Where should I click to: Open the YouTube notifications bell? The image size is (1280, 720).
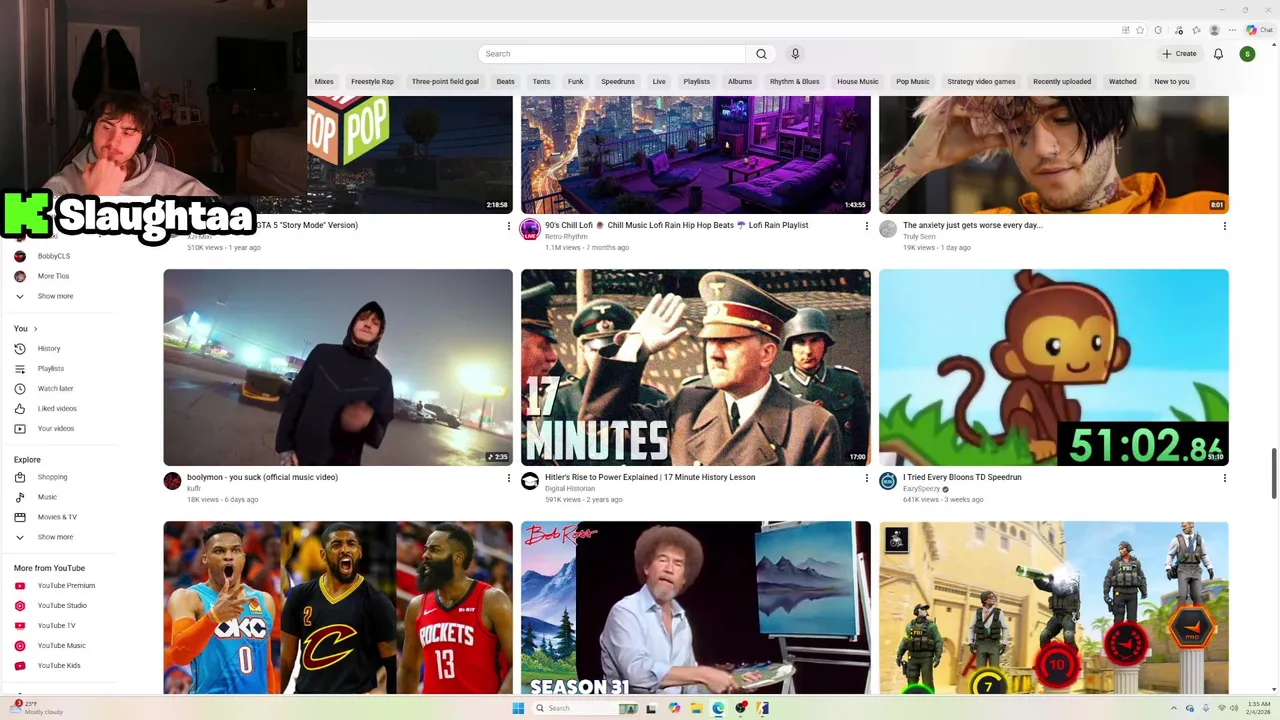[x=1218, y=54]
